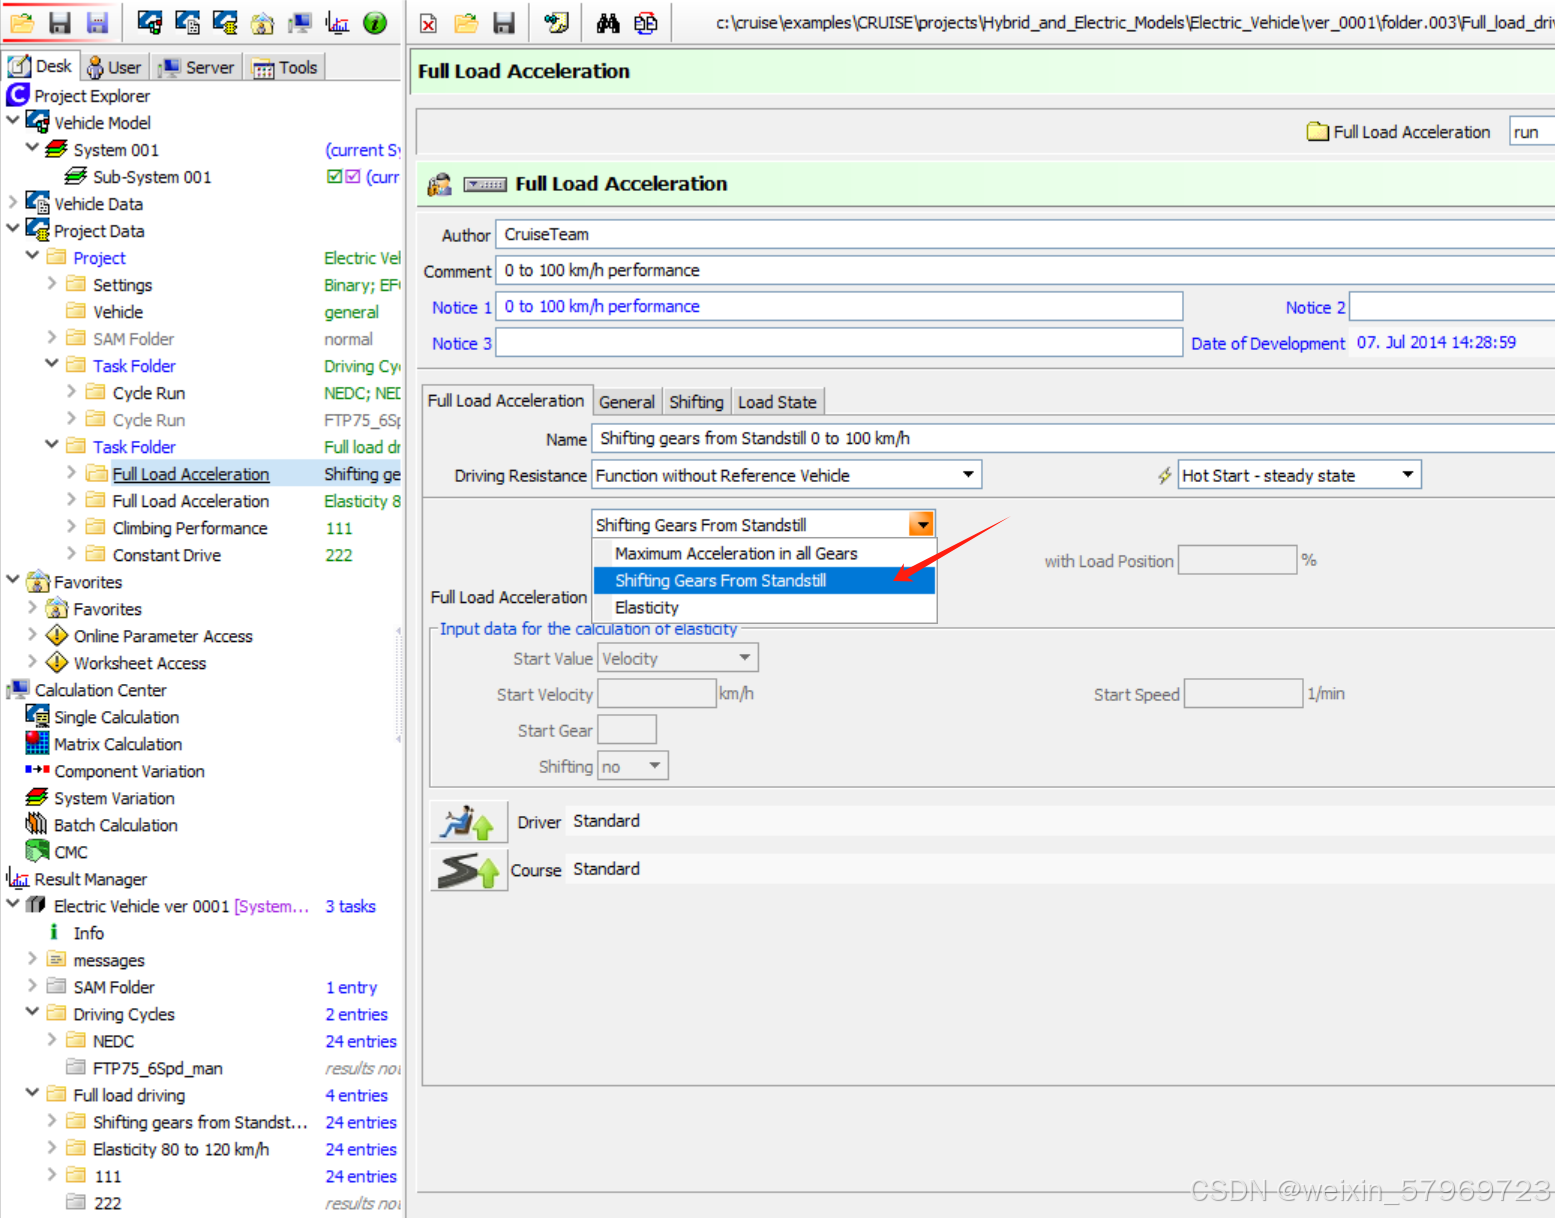Click first Task Folder link, Driving Cycles

point(134,366)
